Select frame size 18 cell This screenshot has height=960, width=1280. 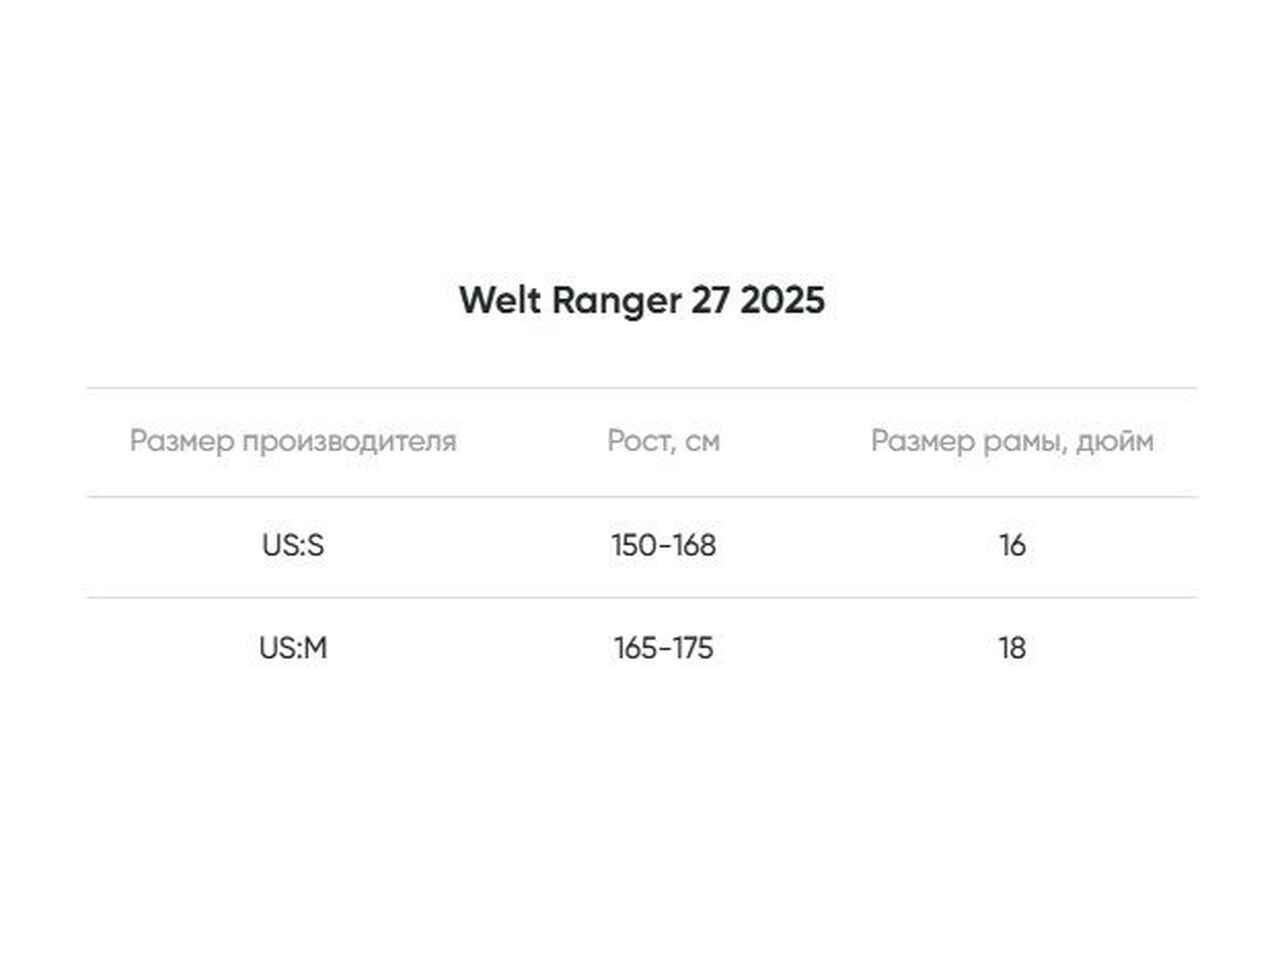pos(1012,648)
